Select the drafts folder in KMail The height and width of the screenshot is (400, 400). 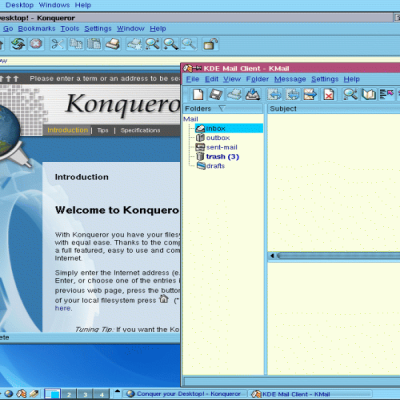pos(215,166)
